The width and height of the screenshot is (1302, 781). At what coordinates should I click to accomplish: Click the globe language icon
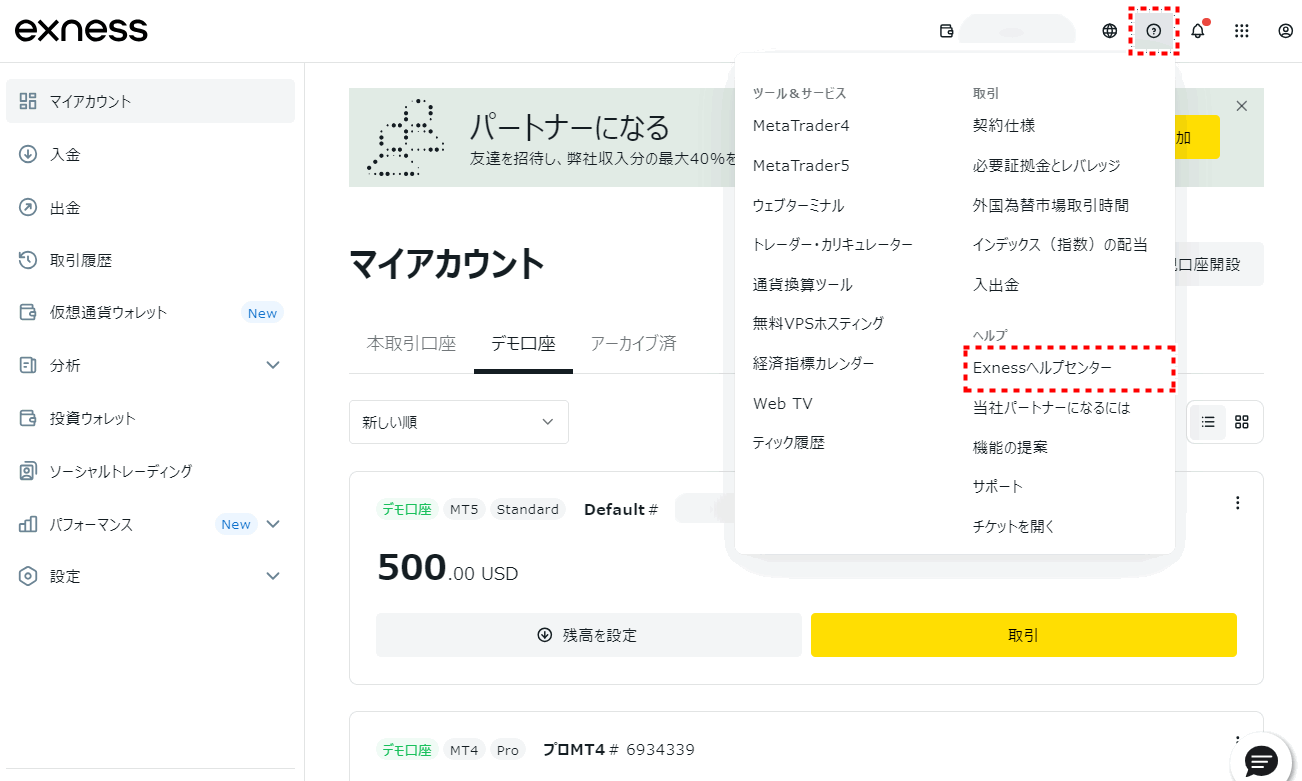[1109, 30]
